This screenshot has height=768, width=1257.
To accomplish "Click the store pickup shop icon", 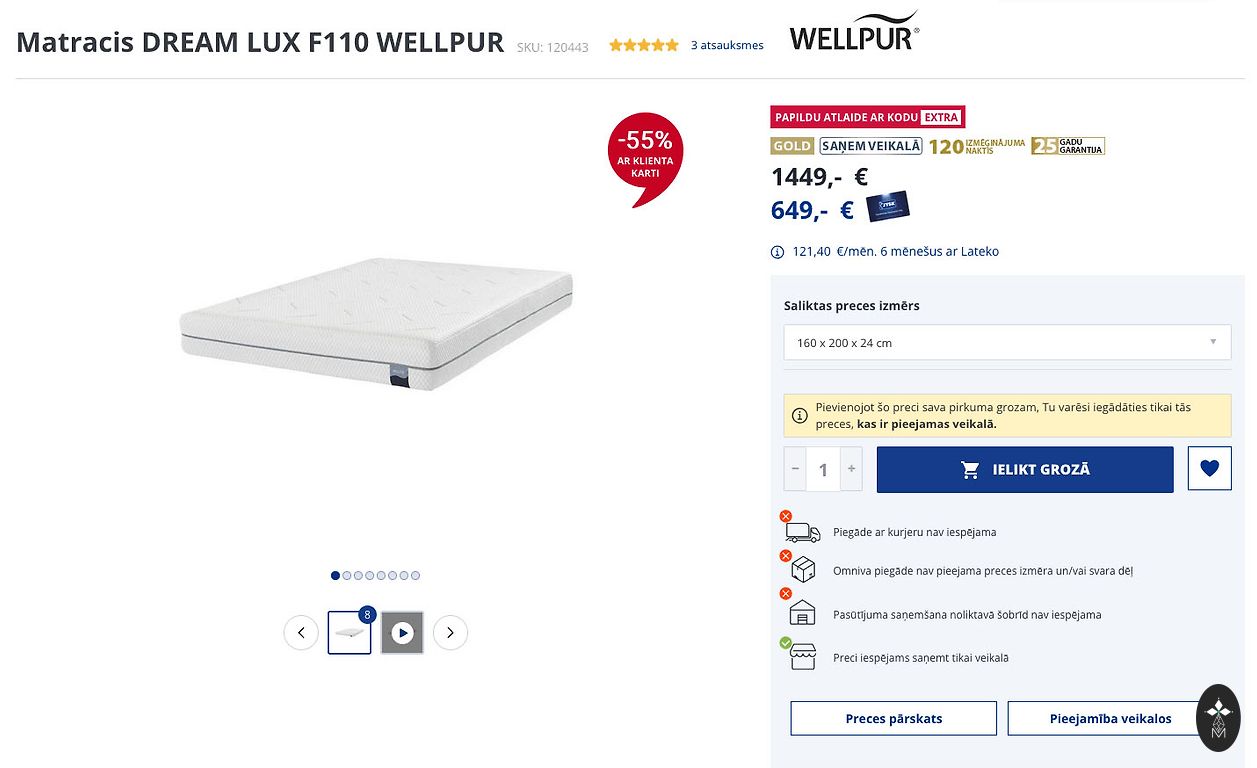I will click(x=803, y=657).
